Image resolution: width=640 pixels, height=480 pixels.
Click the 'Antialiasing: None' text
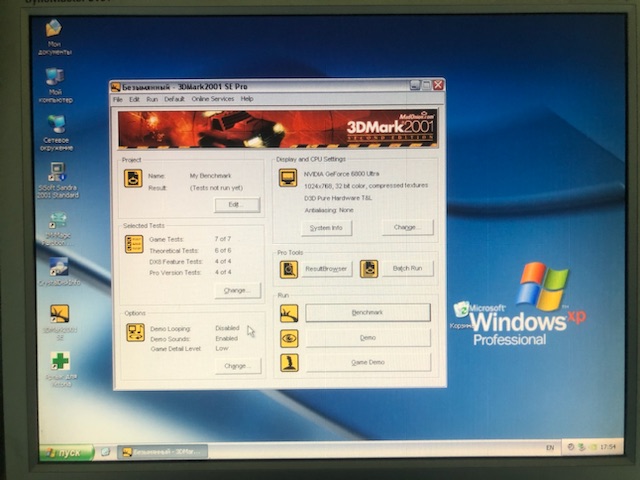click(329, 210)
